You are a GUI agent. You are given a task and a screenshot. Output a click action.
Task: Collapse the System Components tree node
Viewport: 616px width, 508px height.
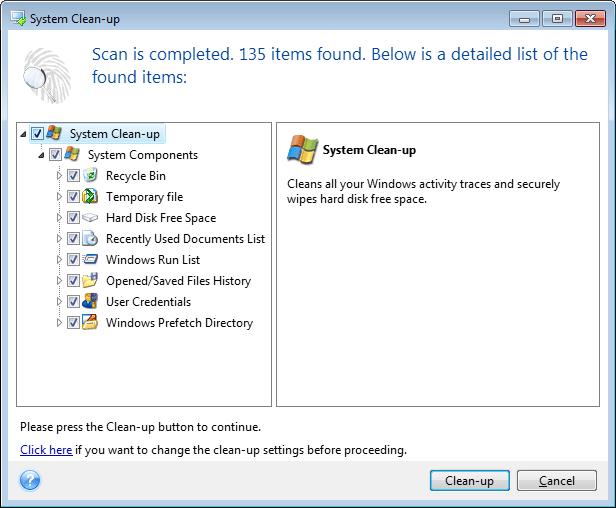point(41,155)
